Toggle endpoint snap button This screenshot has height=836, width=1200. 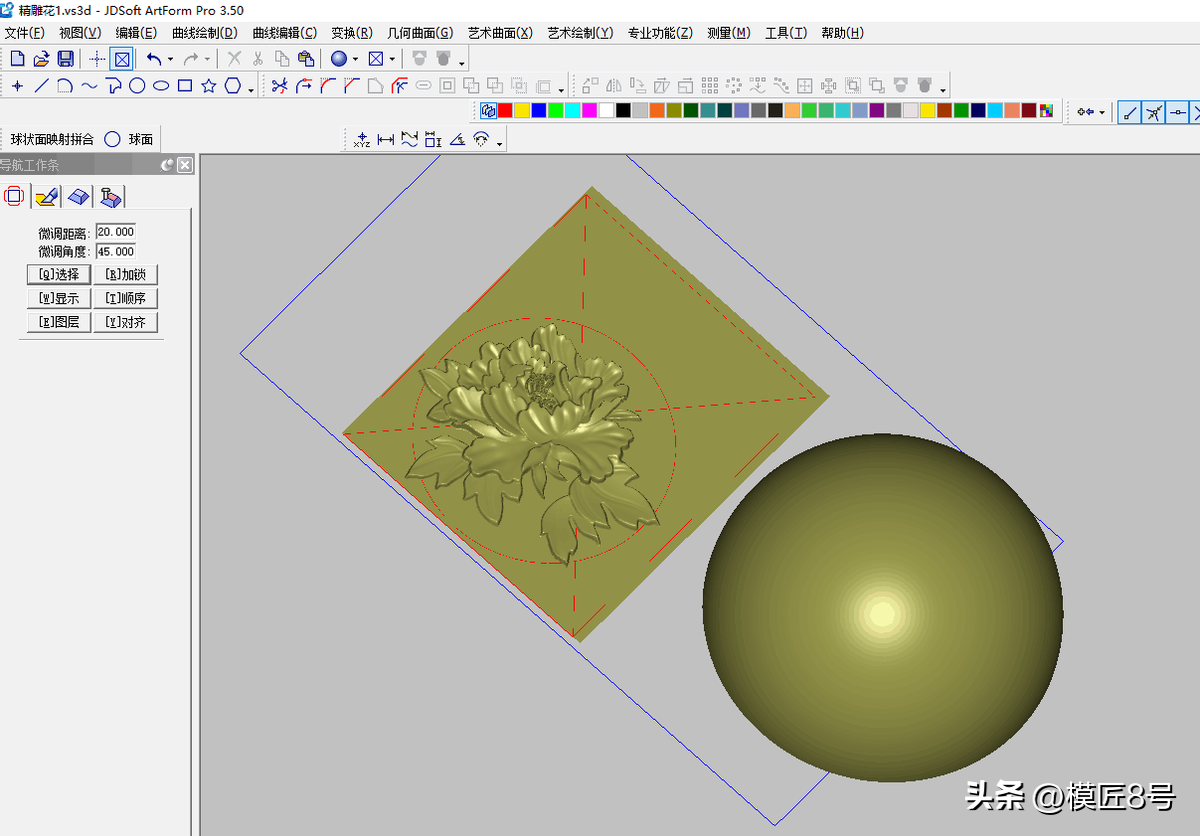point(1130,112)
